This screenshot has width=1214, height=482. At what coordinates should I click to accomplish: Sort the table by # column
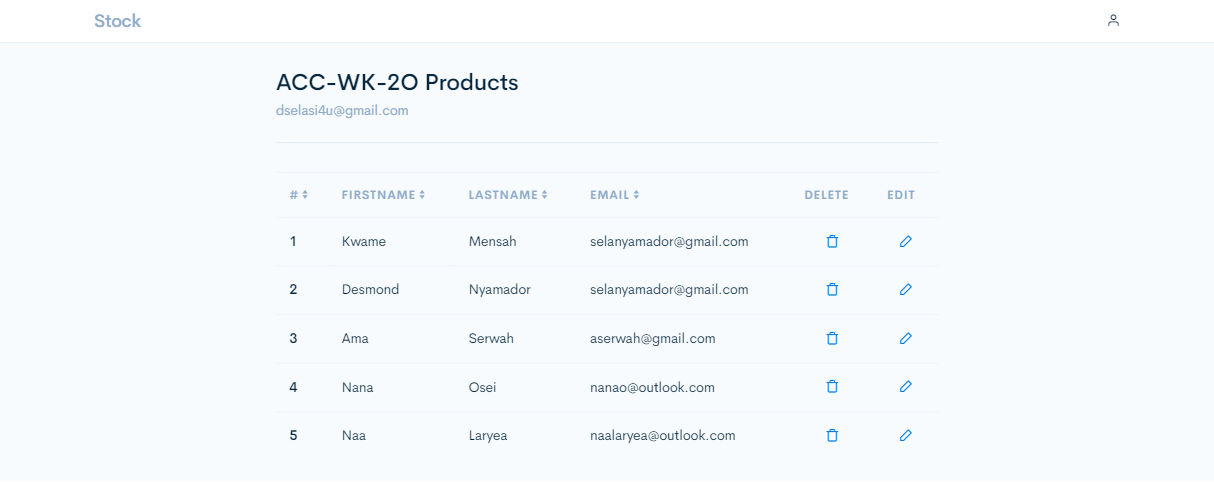pos(299,195)
